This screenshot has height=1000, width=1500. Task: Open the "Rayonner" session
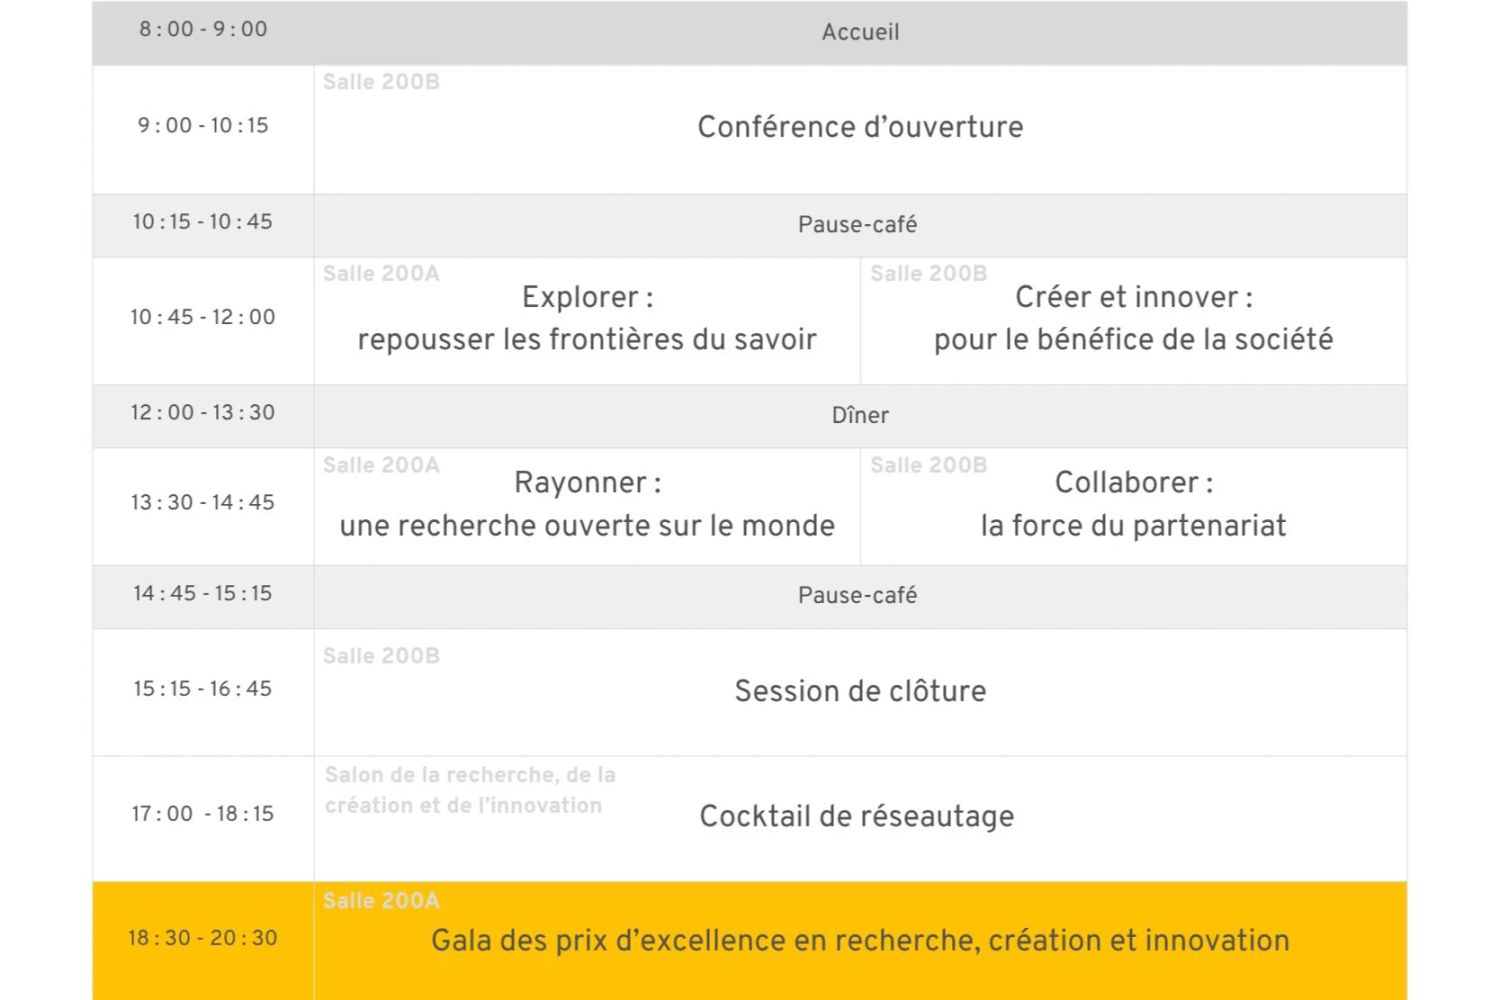[x=587, y=504]
